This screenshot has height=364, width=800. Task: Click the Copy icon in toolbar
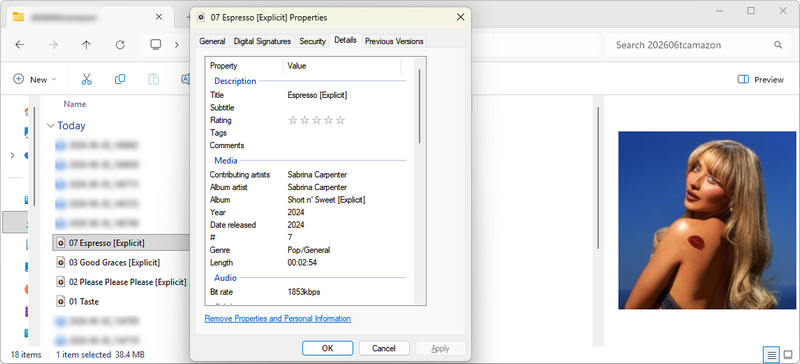tap(120, 79)
